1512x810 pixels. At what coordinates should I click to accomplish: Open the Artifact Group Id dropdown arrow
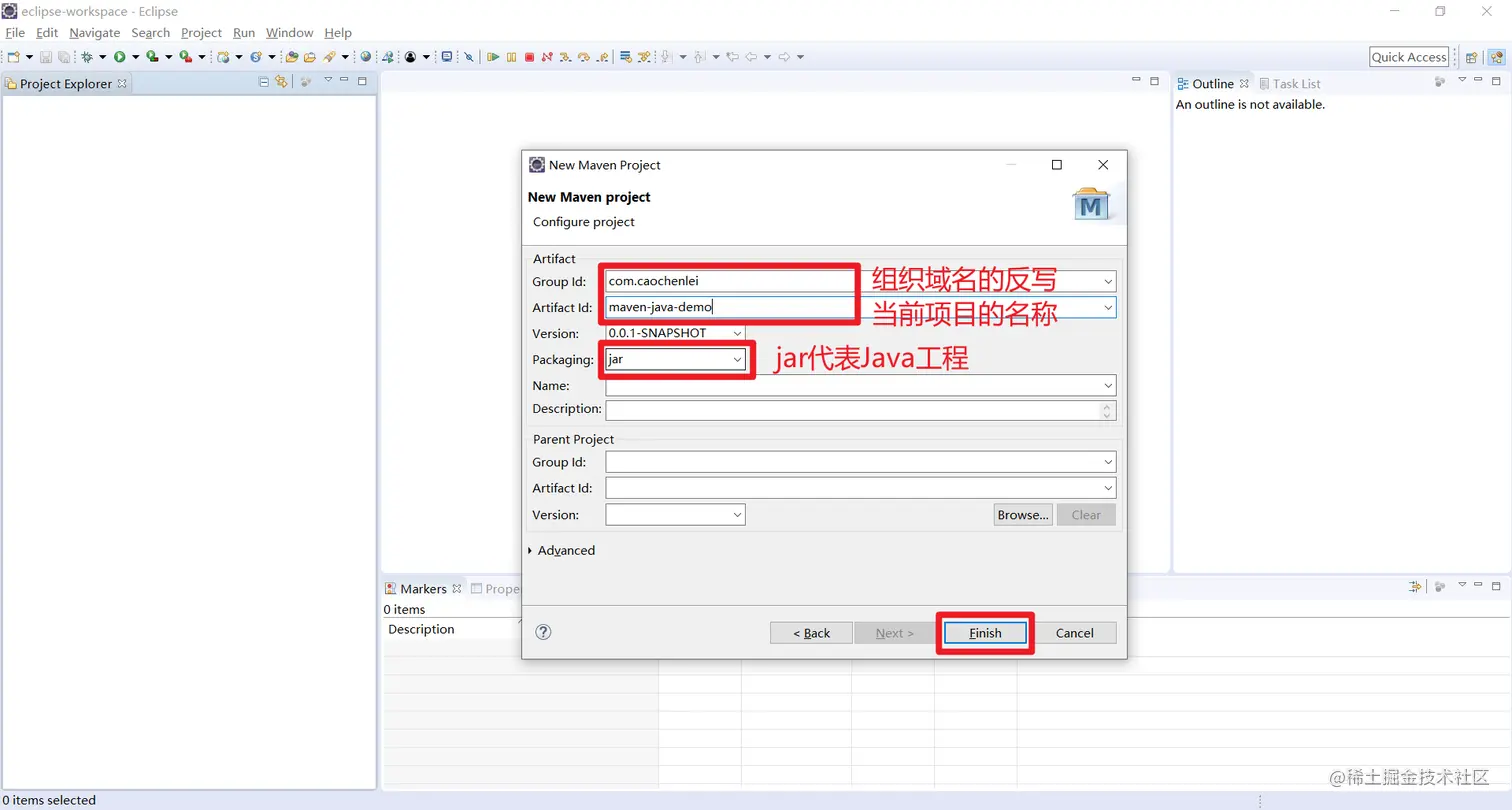(x=1108, y=282)
